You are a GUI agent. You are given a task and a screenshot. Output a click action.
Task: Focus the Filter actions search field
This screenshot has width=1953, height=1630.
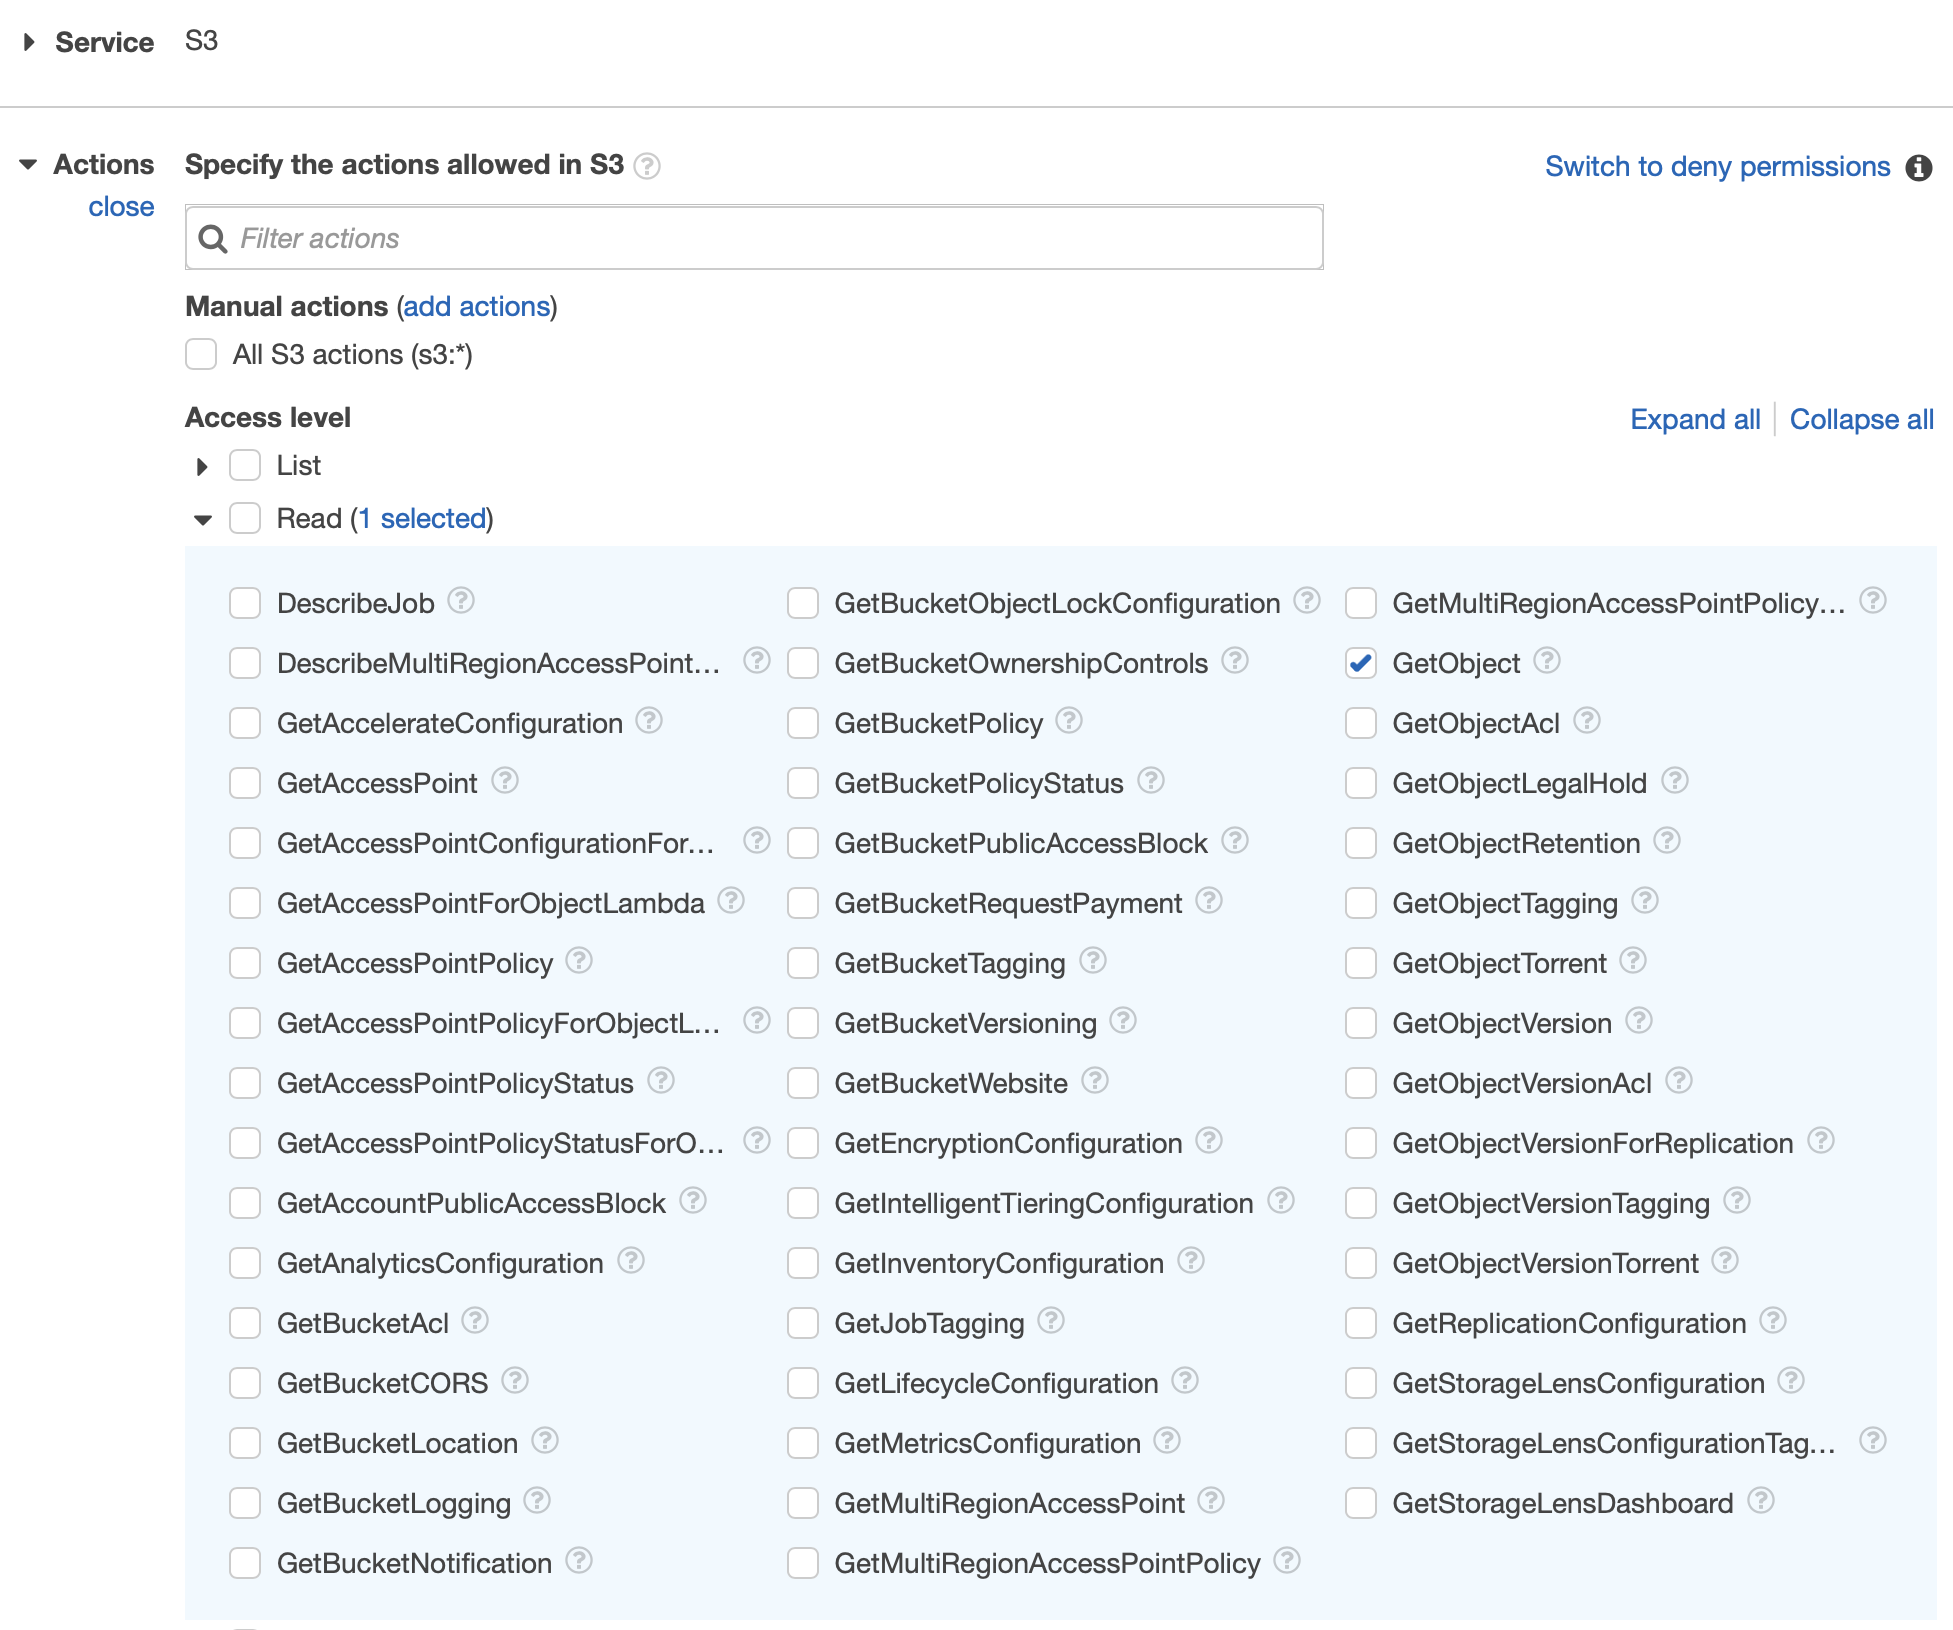pyautogui.click(x=754, y=238)
